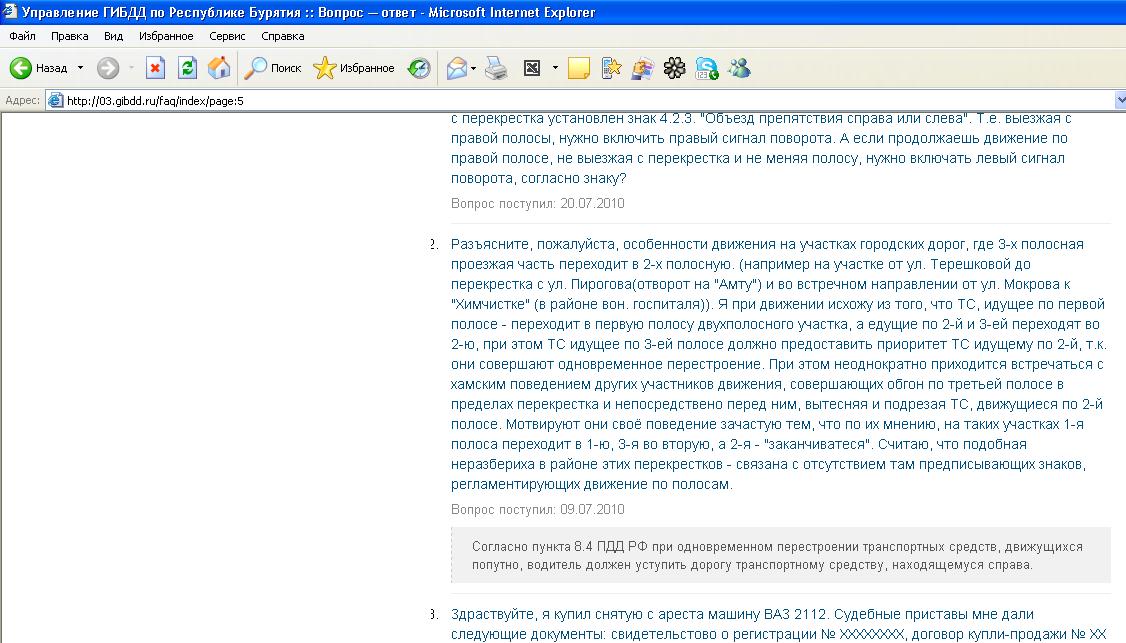1126x643 pixels.
Task: Click the Forward navigation button
Action: 107,68
